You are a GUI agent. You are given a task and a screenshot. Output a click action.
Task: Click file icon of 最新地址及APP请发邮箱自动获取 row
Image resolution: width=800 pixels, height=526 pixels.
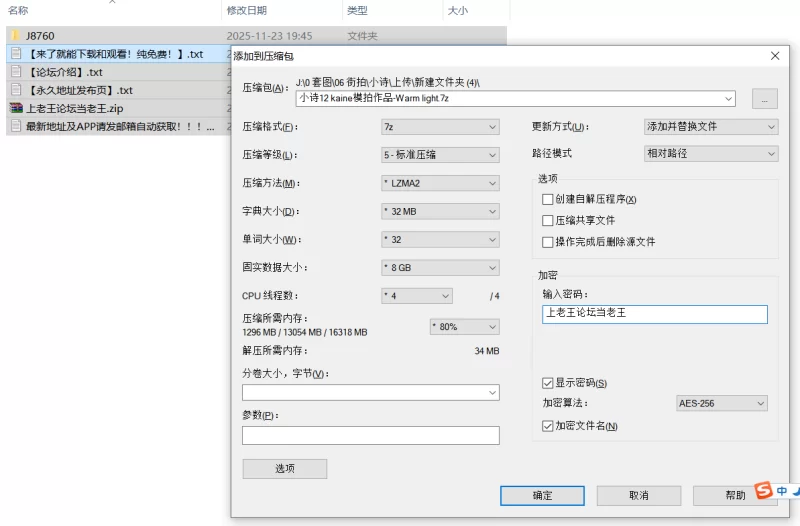[16, 126]
